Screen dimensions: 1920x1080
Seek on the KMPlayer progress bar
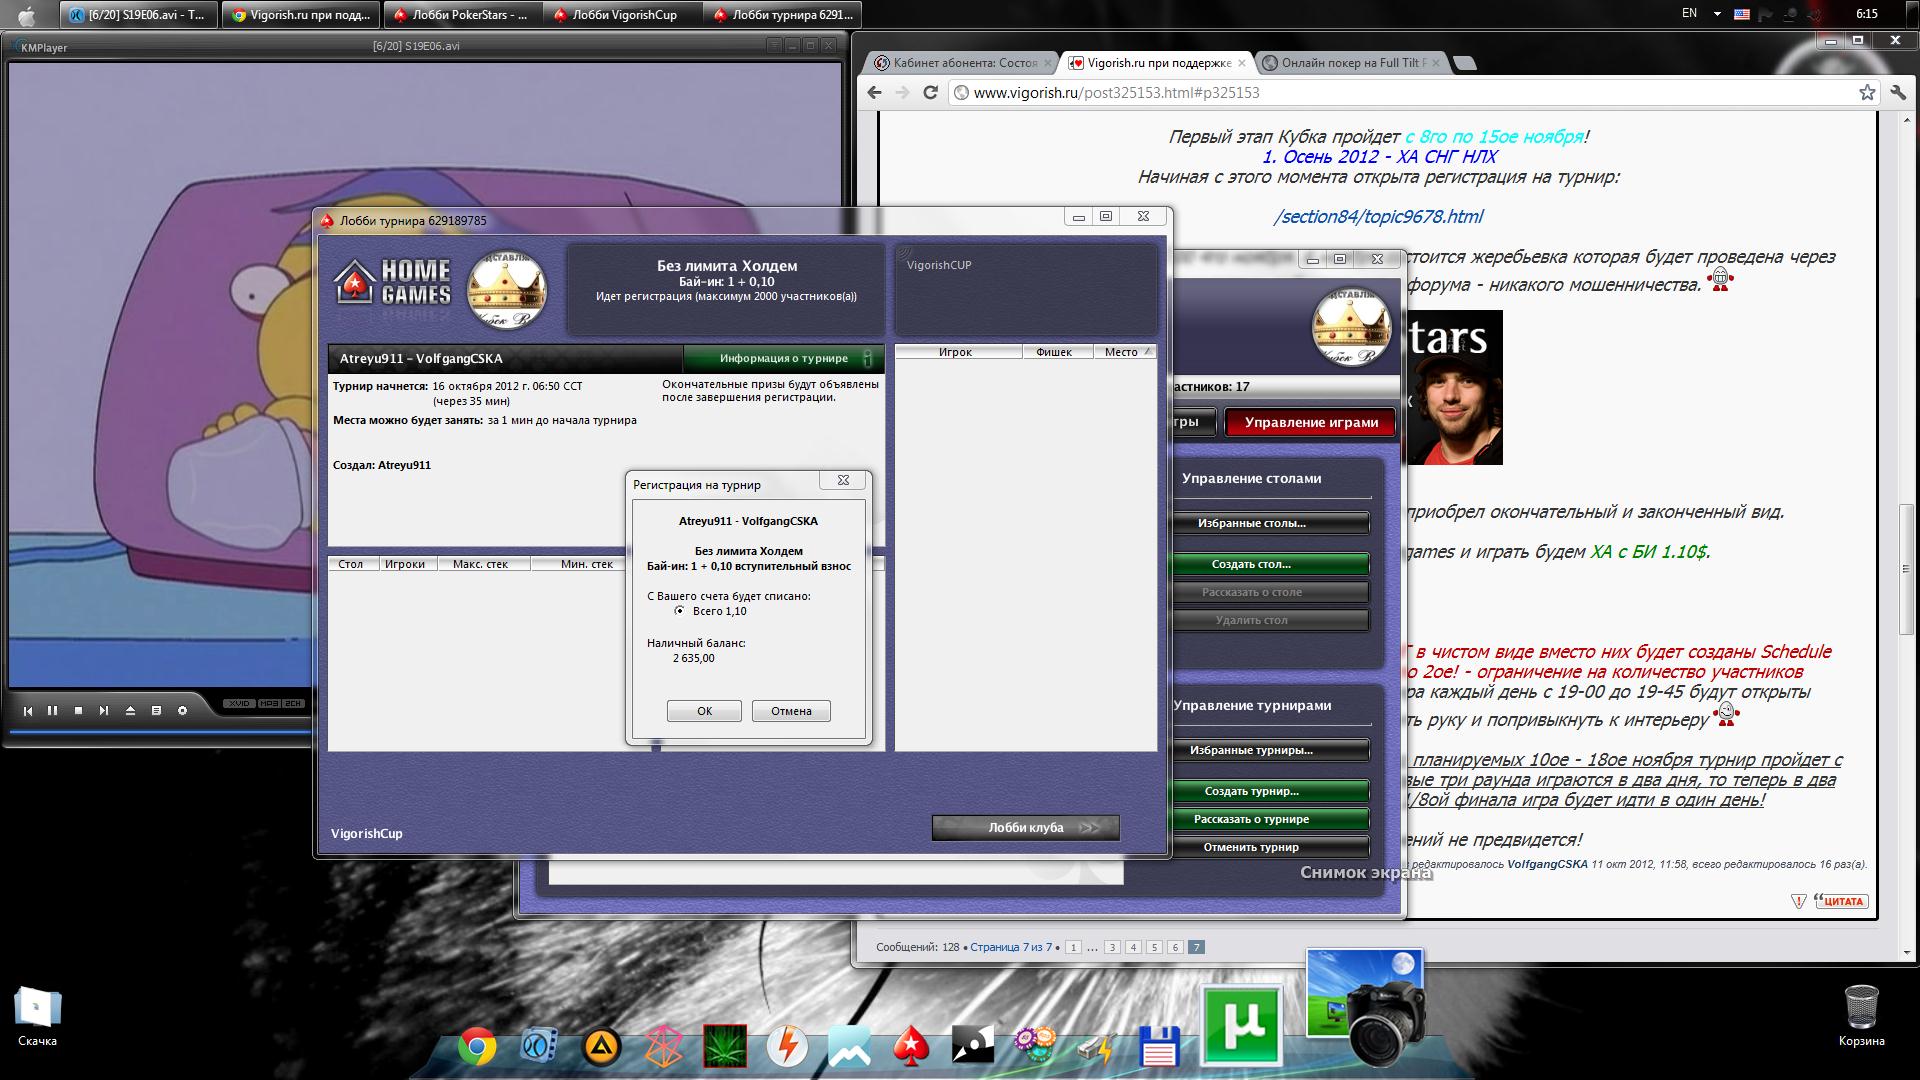click(x=160, y=733)
